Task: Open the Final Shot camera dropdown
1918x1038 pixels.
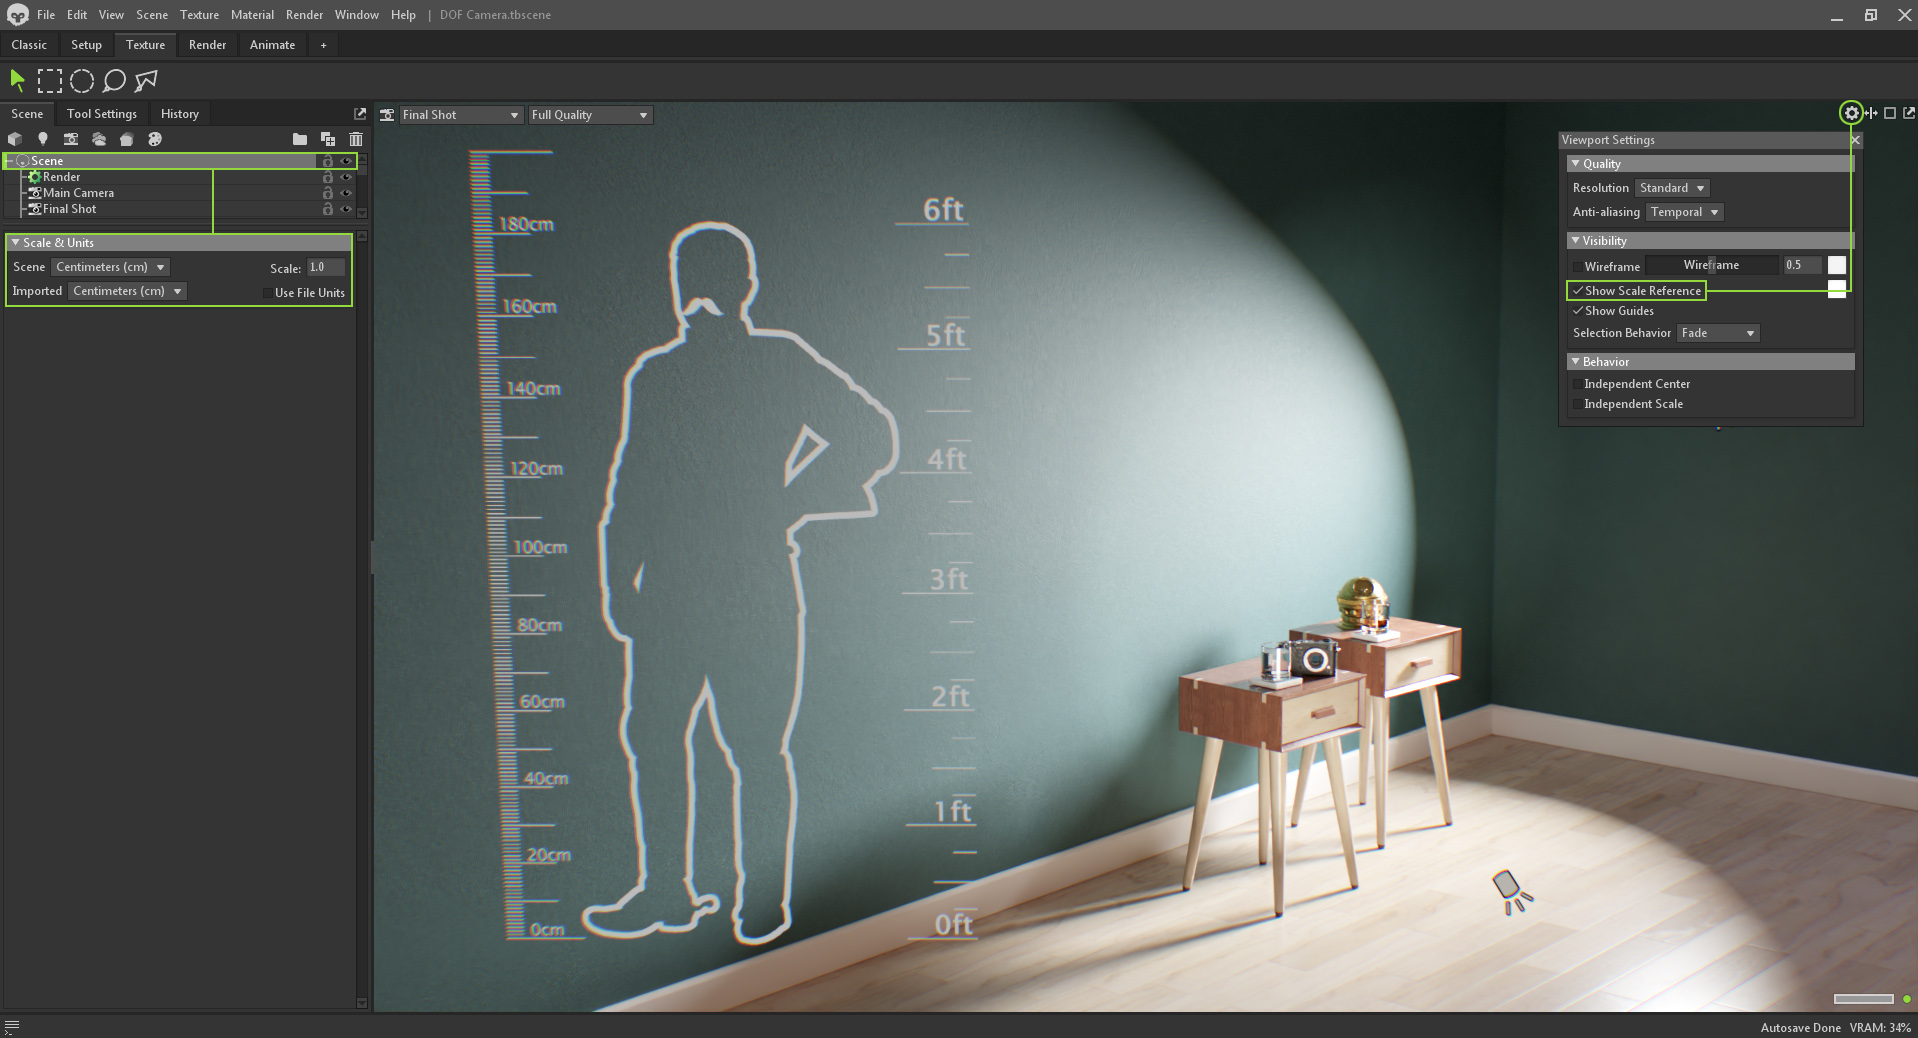Action: [x=461, y=115]
